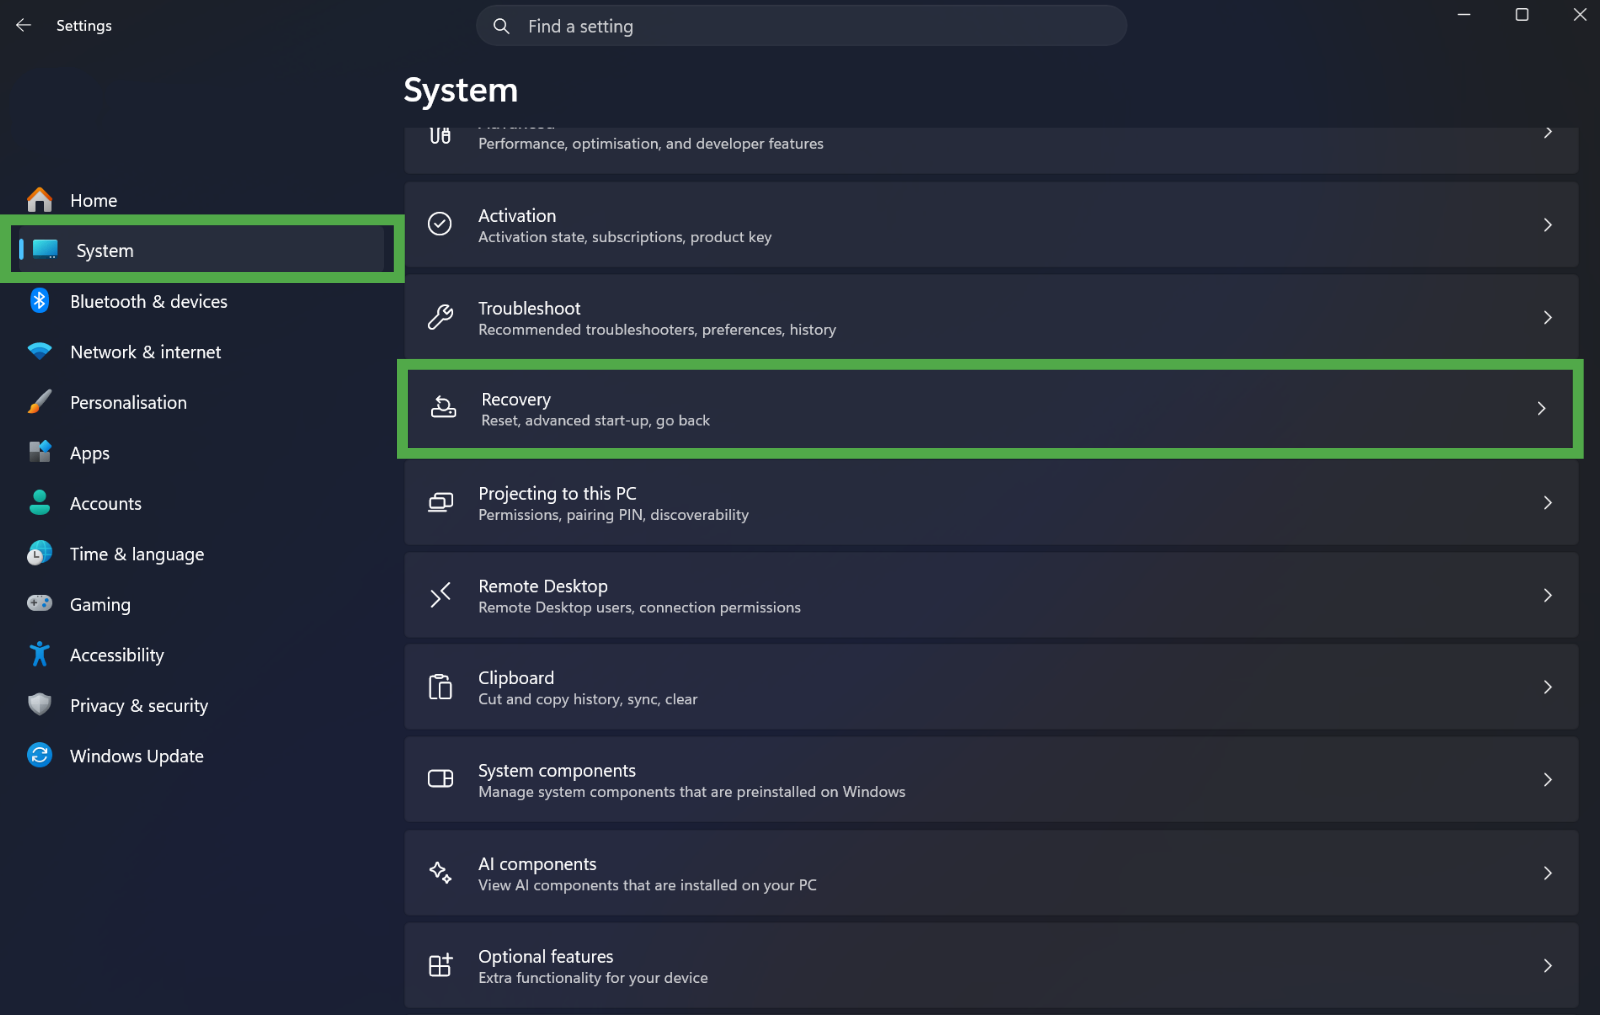Click the Network wifi icon in sidebar

tap(40, 351)
